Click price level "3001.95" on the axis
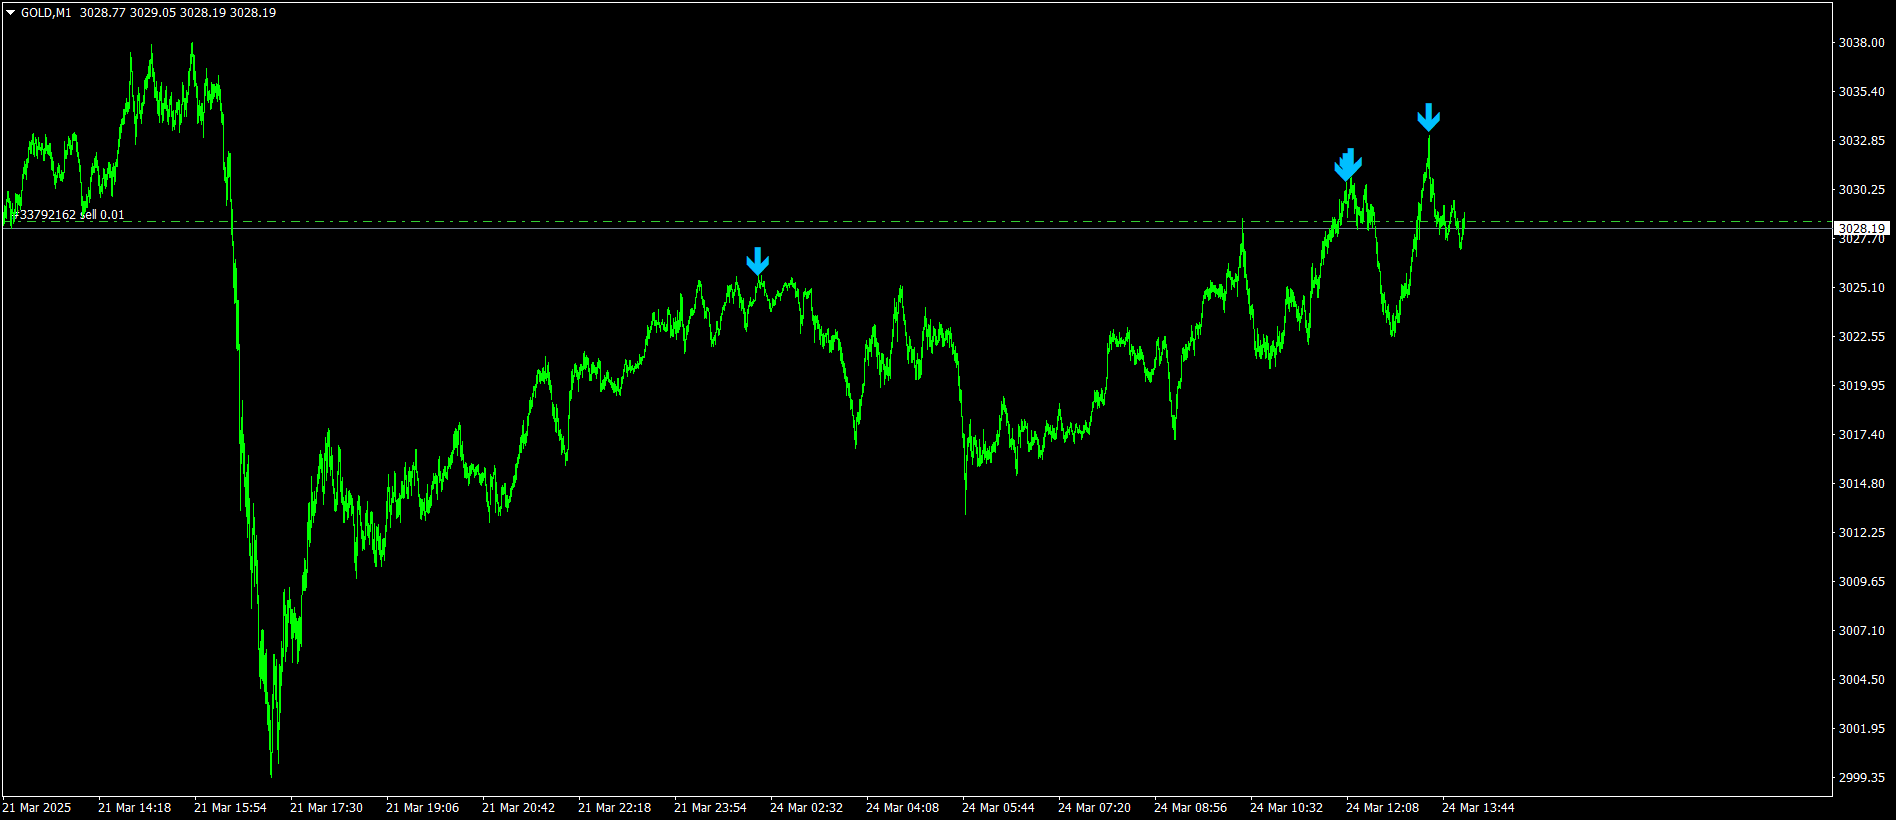The width and height of the screenshot is (1896, 820). (x=1862, y=729)
